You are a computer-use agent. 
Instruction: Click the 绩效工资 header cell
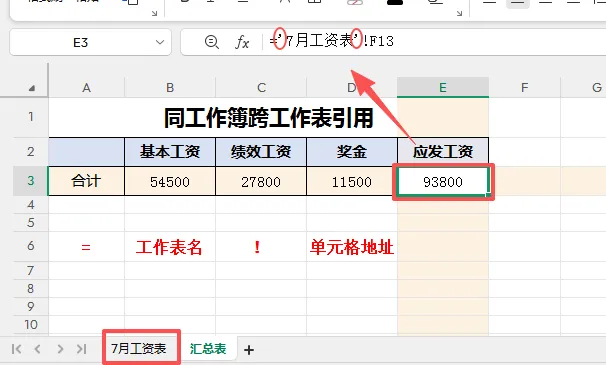tap(261, 152)
